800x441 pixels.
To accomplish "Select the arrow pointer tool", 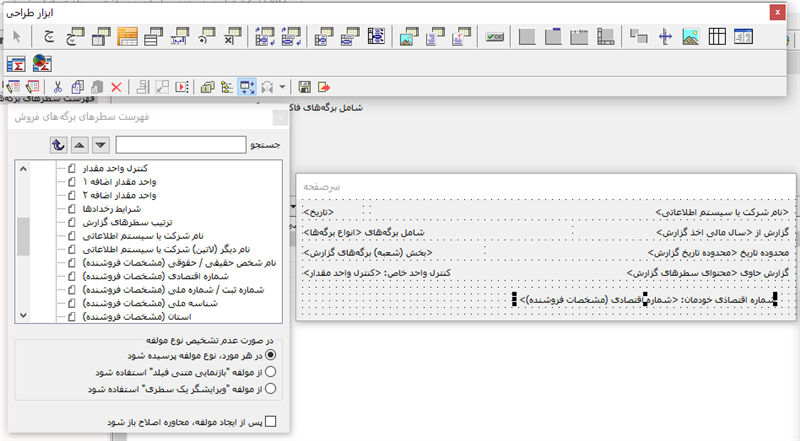I will (x=16, y=38).
